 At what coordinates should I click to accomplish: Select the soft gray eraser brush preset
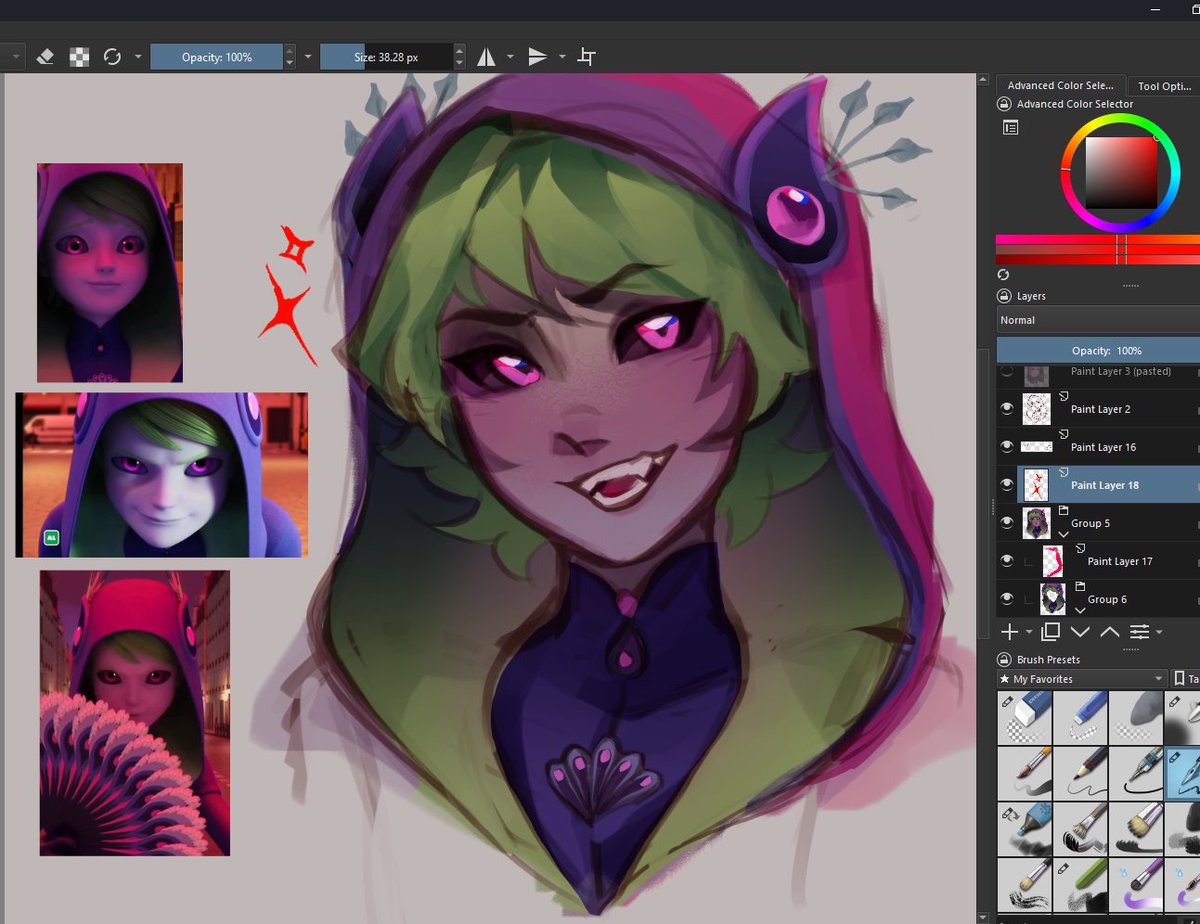pos(1135,717)
